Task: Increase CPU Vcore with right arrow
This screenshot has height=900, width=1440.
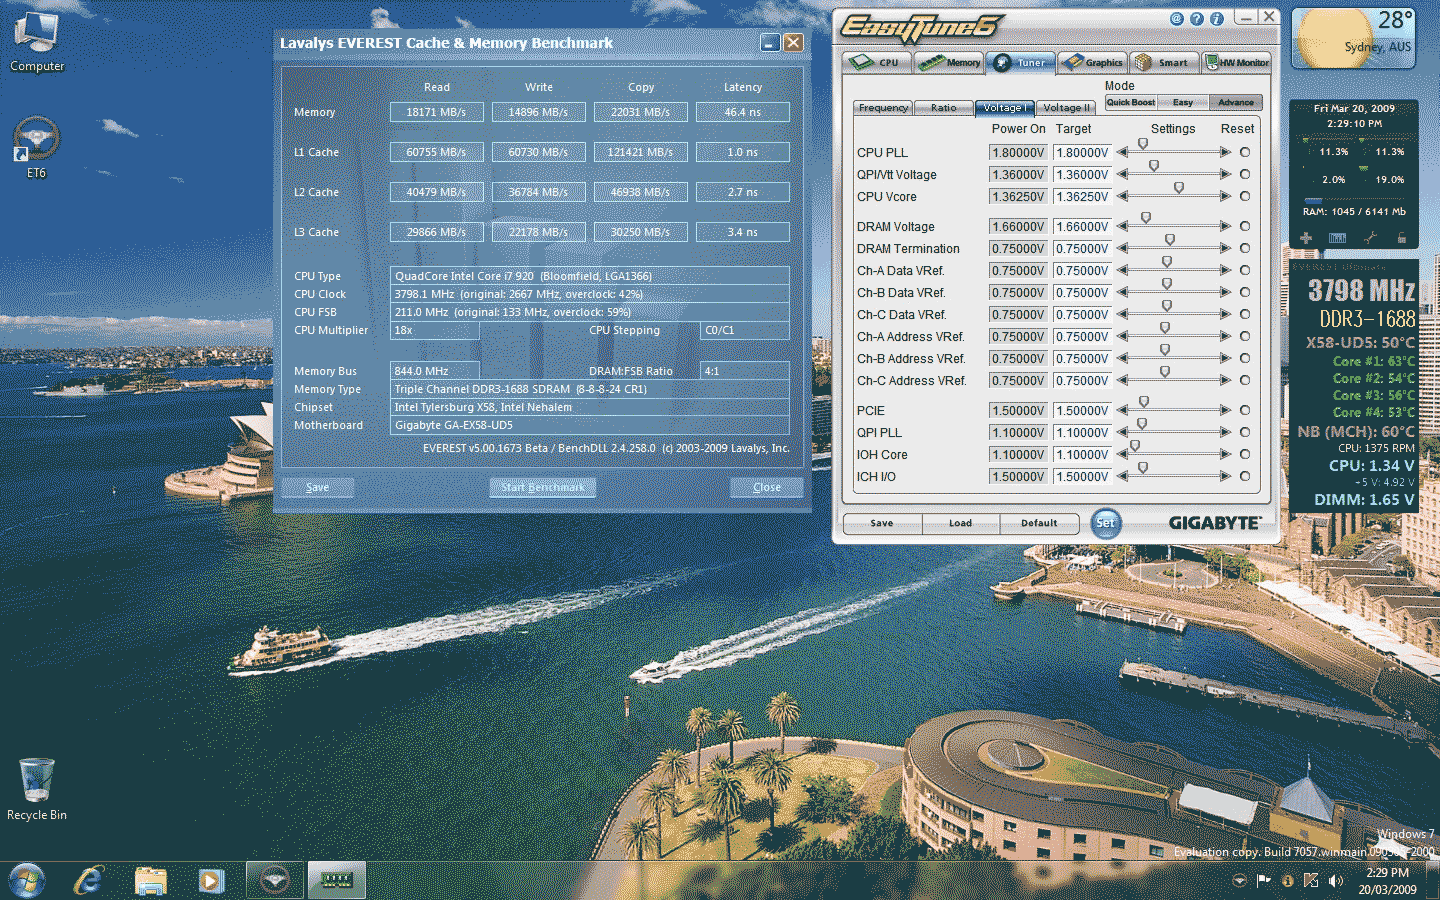Action: pos(1225,196)
